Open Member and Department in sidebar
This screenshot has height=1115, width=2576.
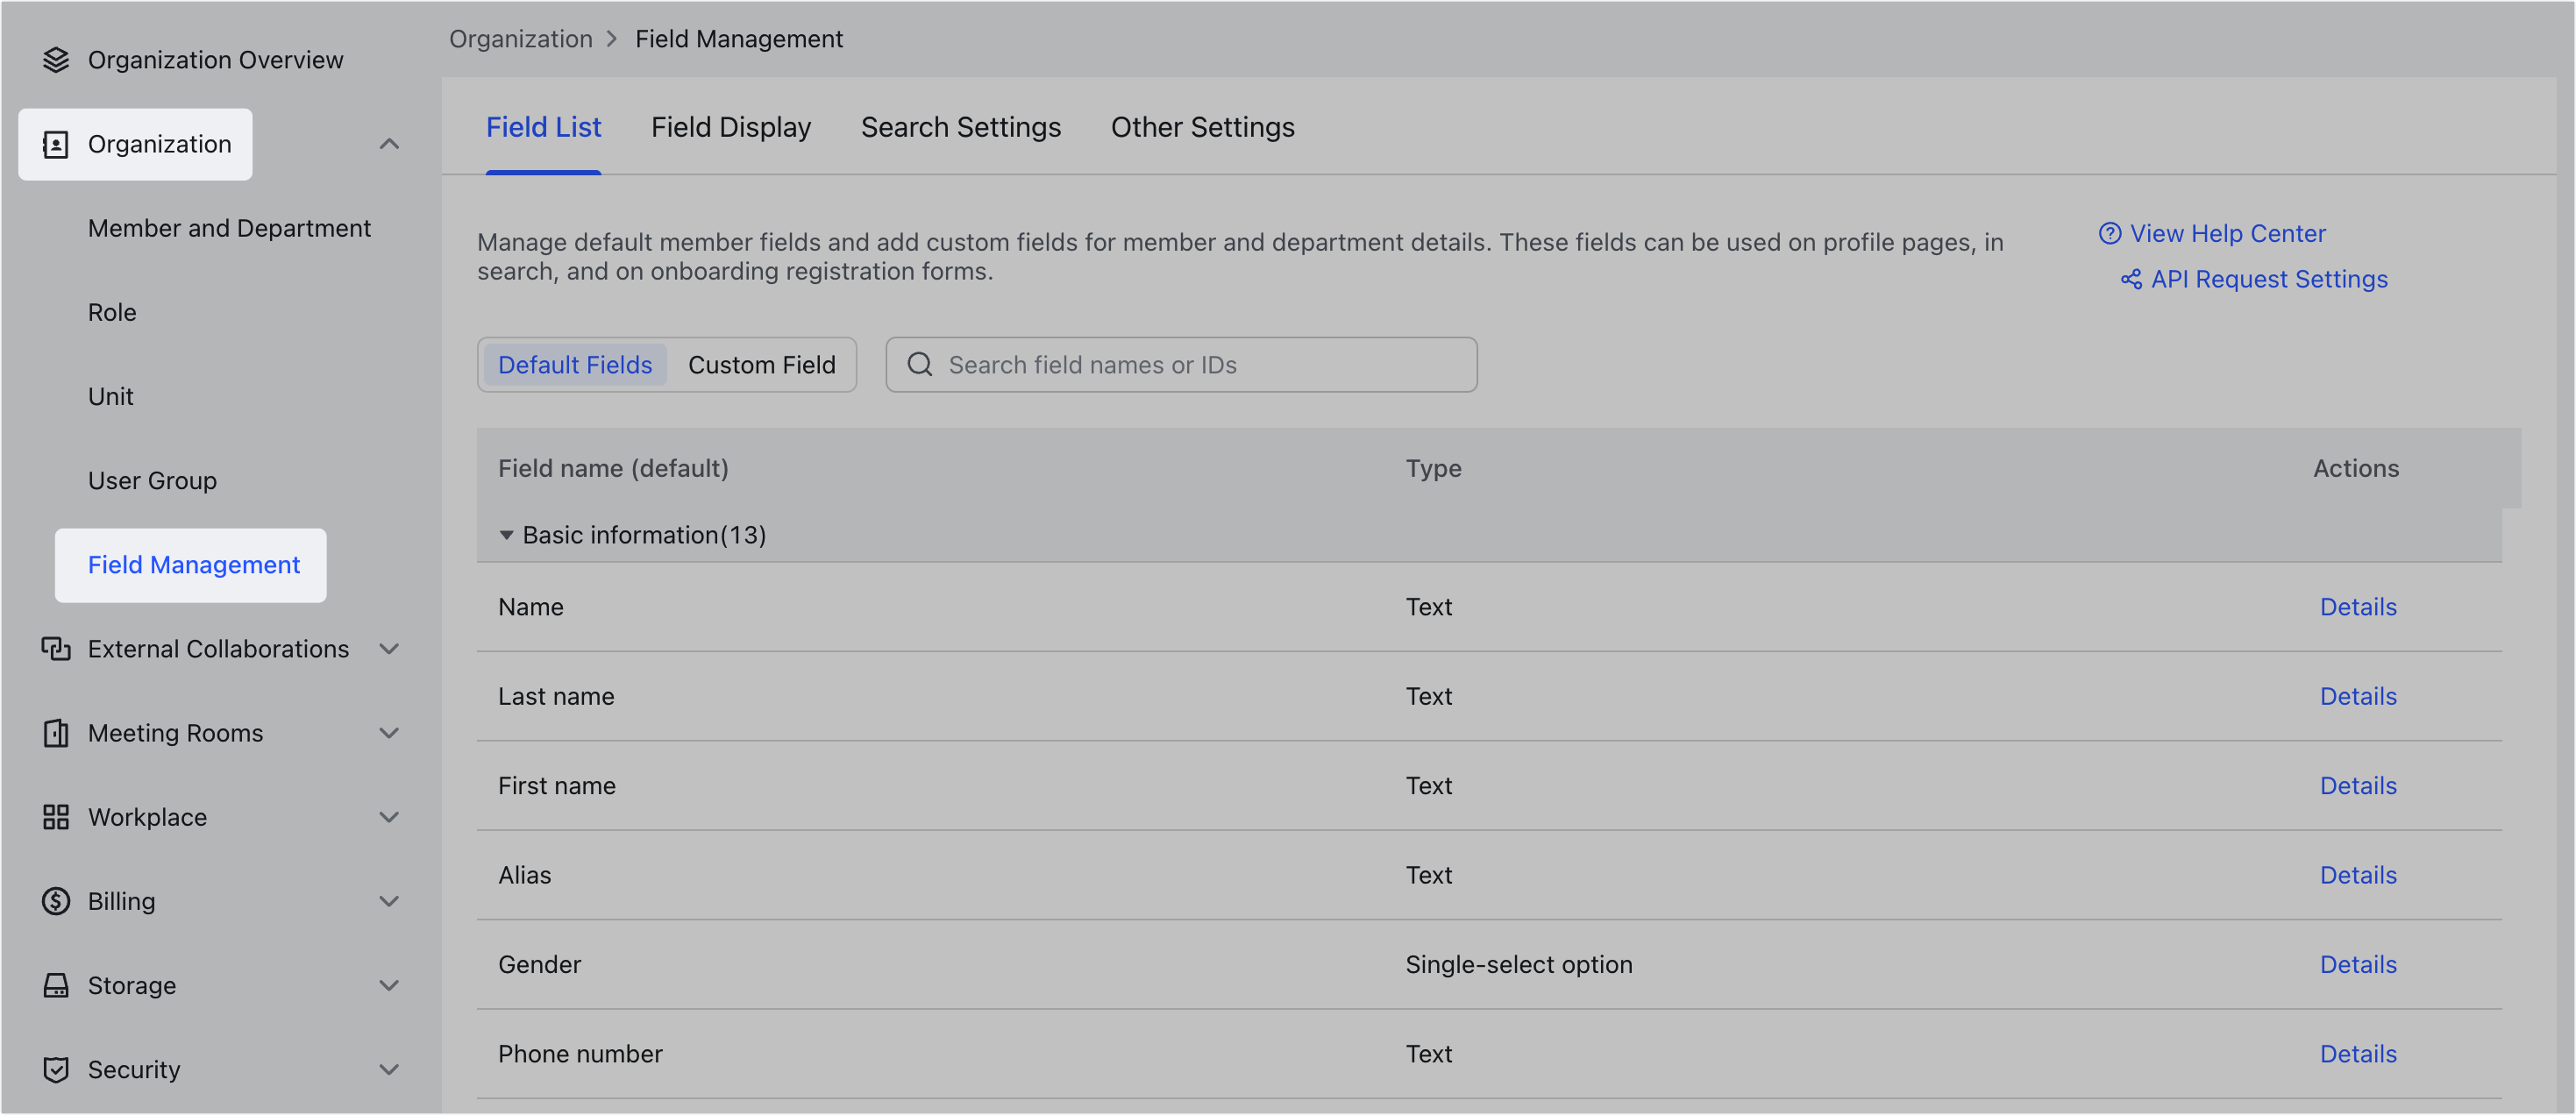pyautogui.click(x=229, y=228)
